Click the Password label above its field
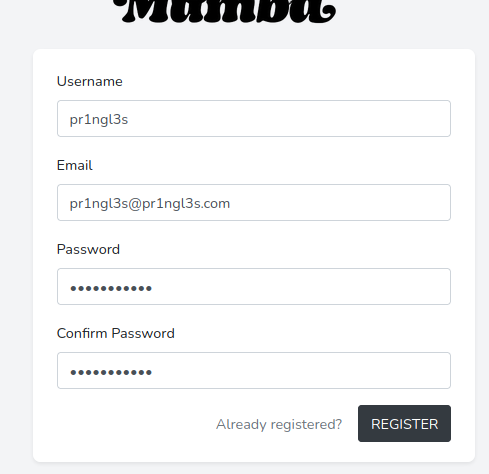 click(x=88, y=249)
